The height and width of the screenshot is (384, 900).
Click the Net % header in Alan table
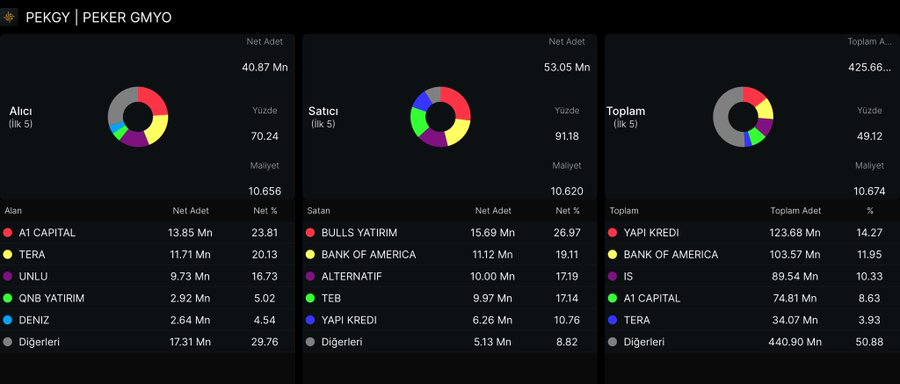[265, 211]
